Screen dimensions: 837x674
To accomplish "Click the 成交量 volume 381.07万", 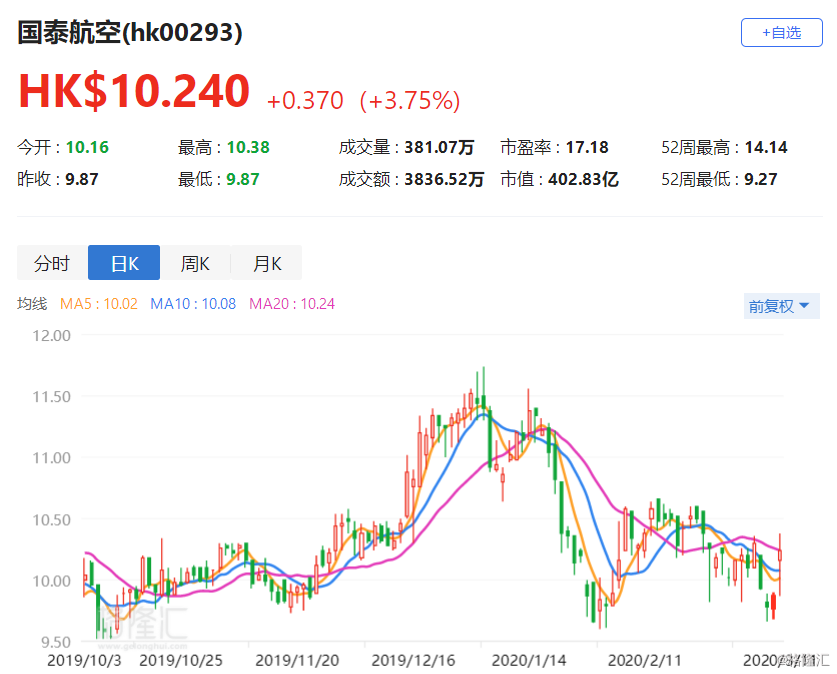I will (439, 147).
